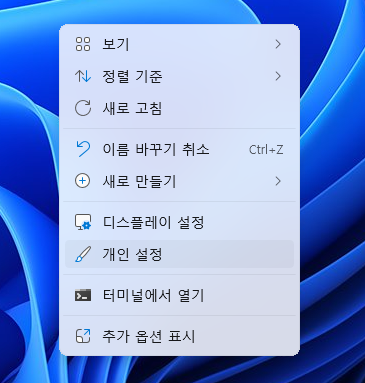The image size is (365, 383).
Task: Click the monitor-gear icon for 디스플레이 설정
Action: [83, 222]
